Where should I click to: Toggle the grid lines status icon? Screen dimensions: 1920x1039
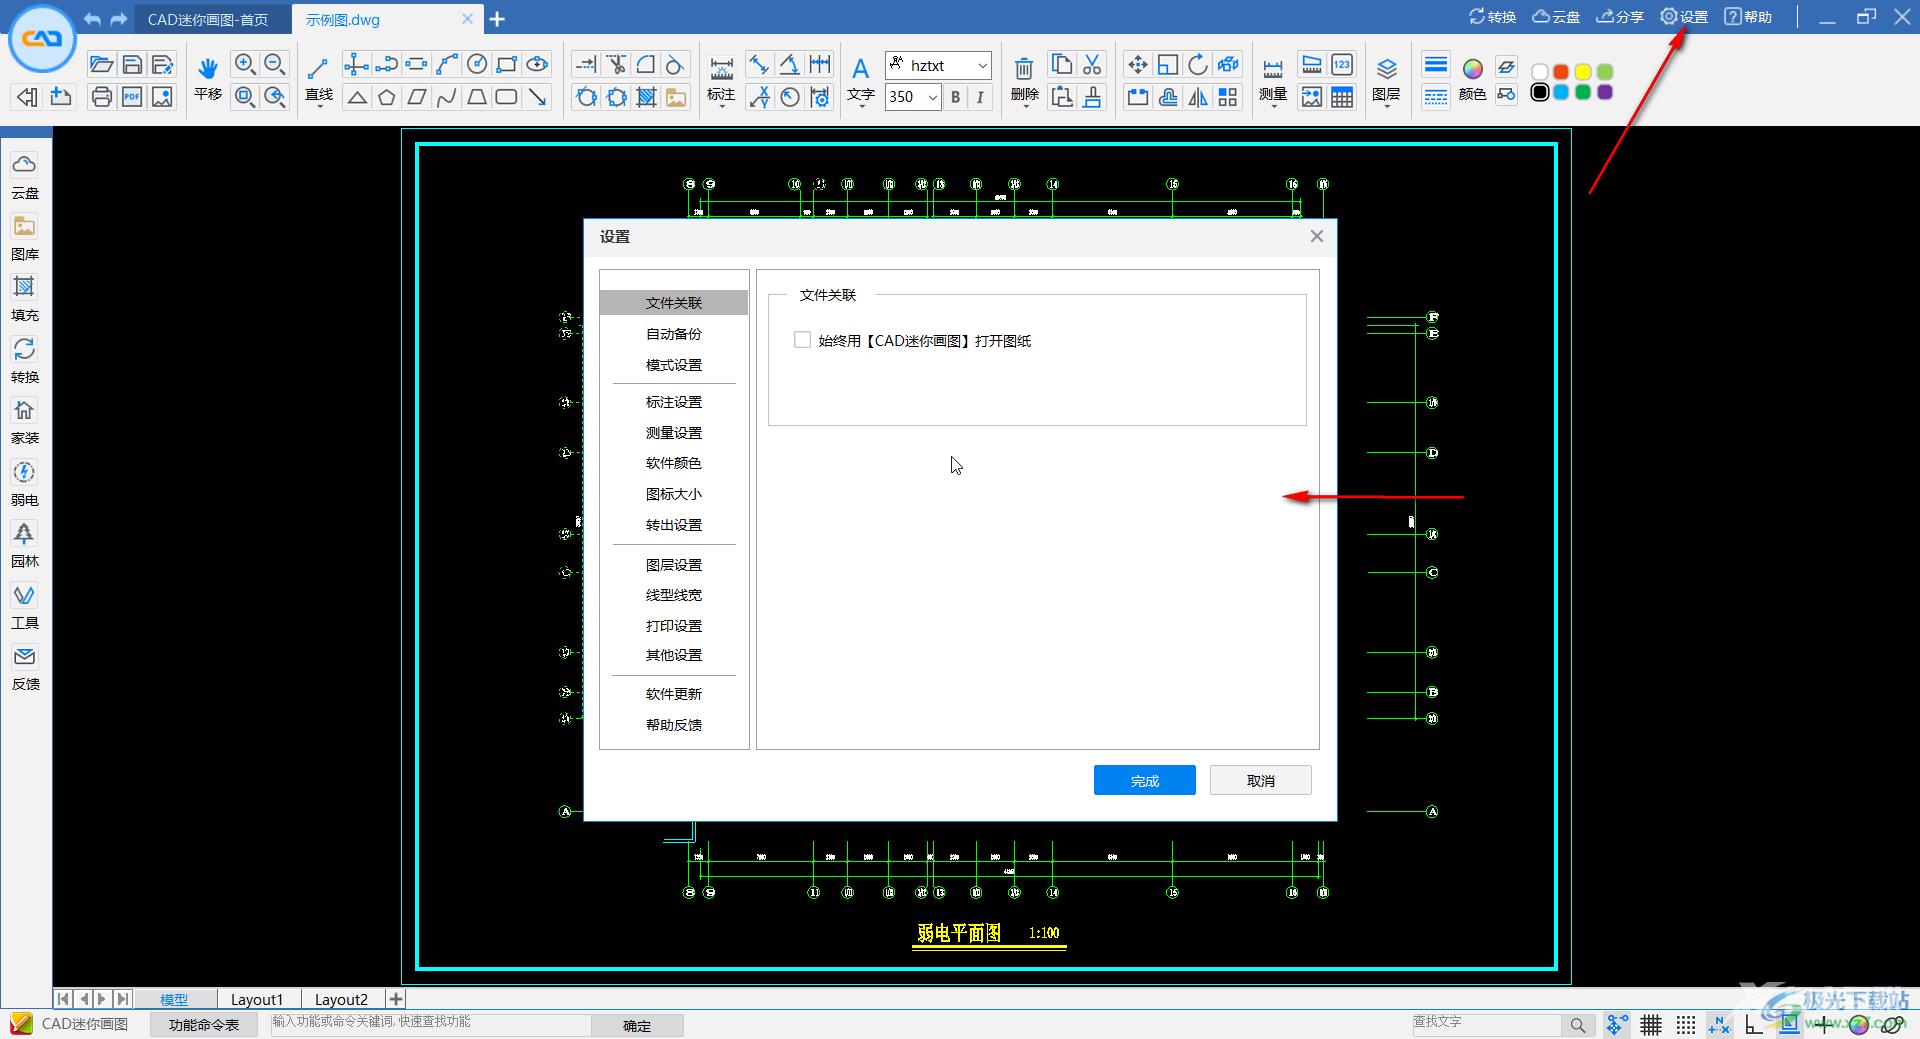pyautogui.click(x=1651, y=1024)
